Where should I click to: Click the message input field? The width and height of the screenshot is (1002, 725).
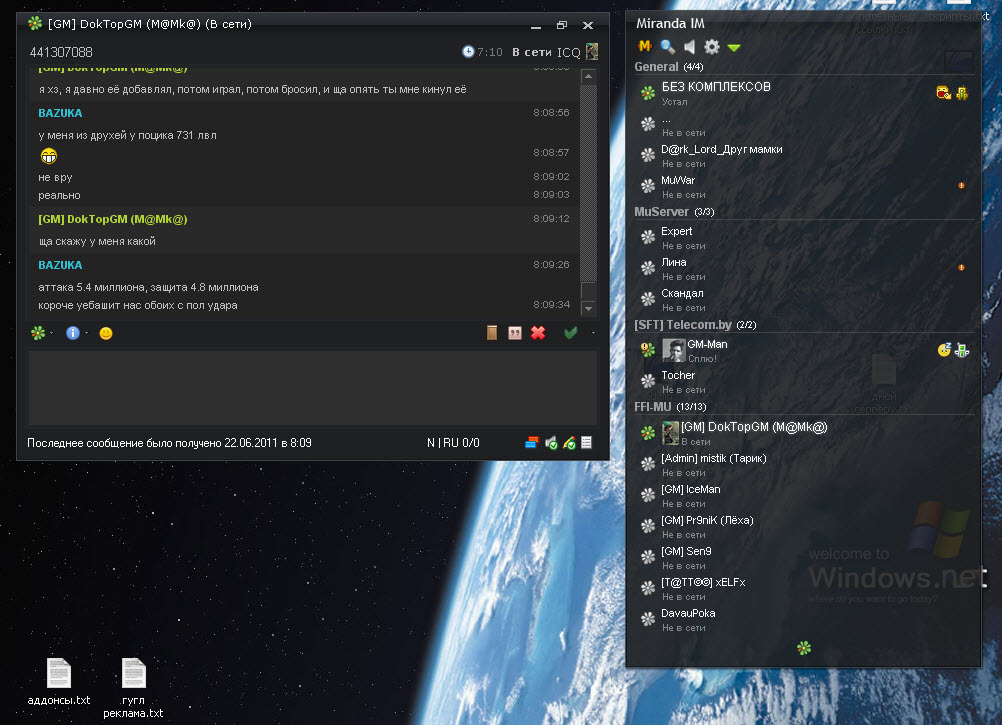click(312, 388)
